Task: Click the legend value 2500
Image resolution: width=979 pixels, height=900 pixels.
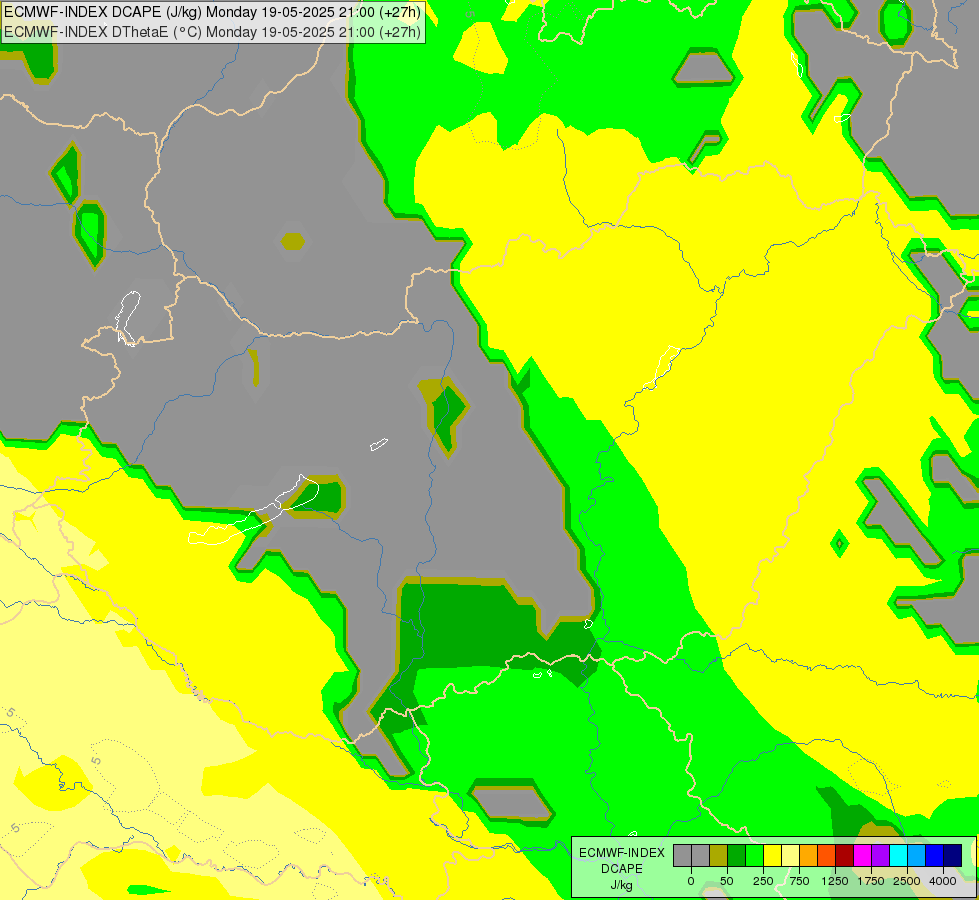Action: click(x=907, y=881)
